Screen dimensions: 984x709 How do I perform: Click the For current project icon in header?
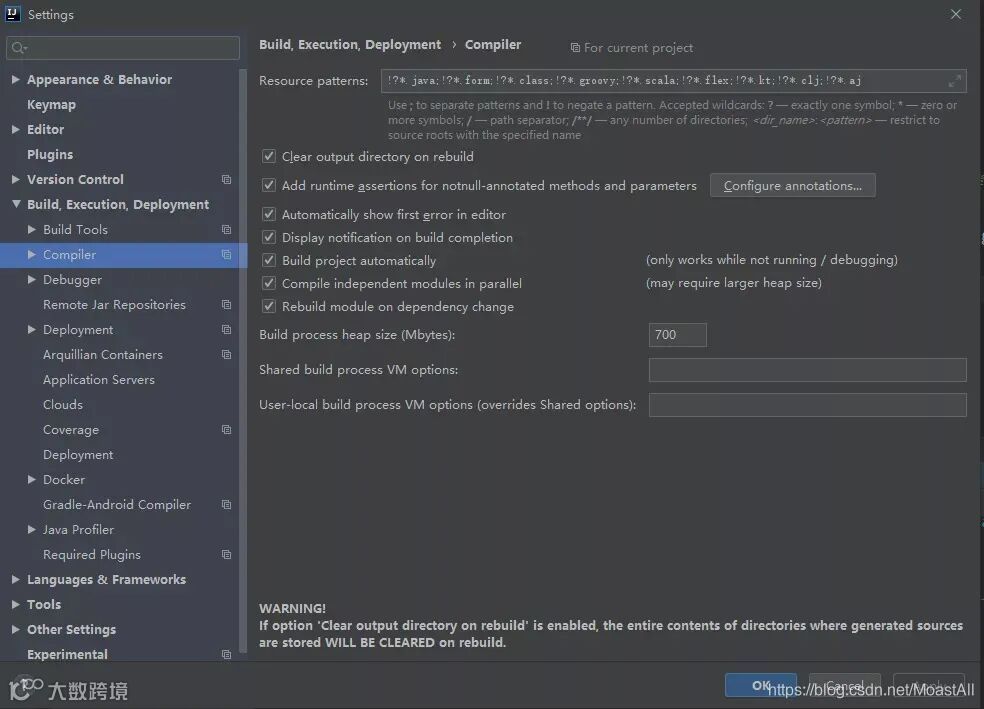point(575,48)
